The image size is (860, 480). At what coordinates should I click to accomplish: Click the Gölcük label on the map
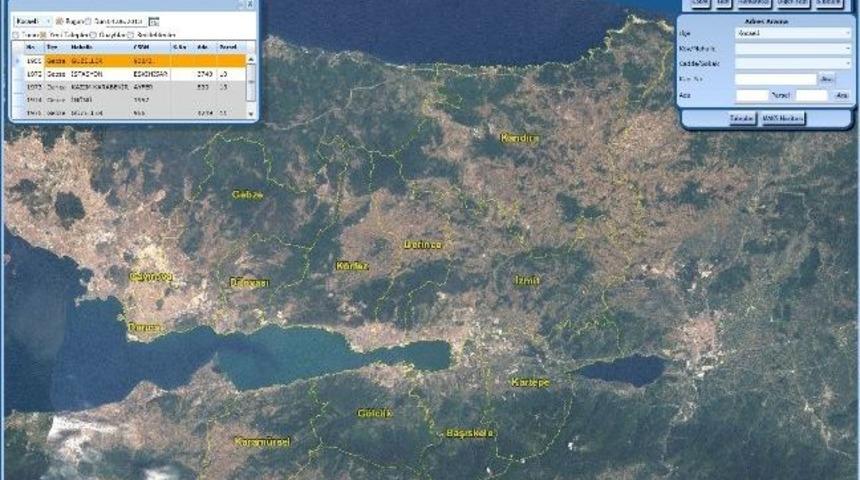pos(375,413)
